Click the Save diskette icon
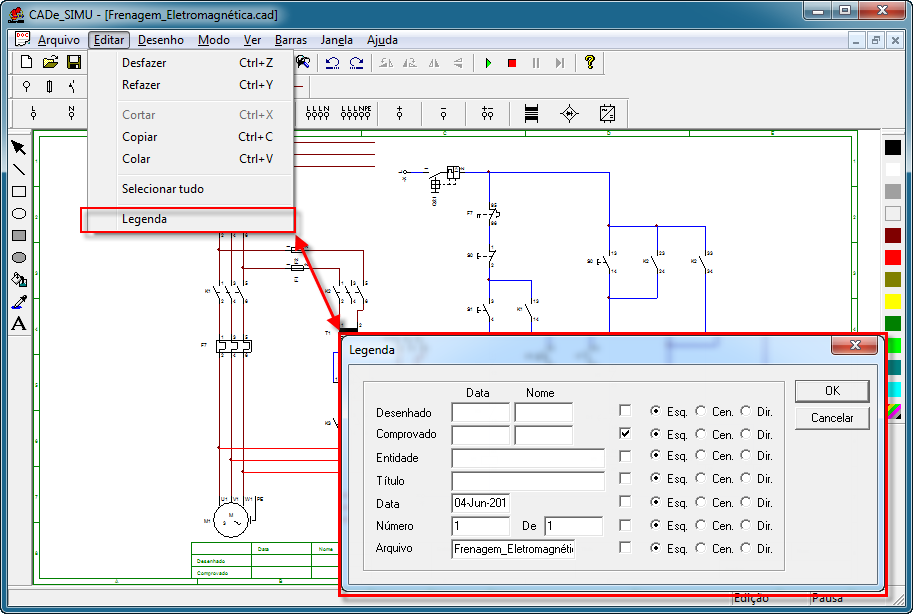 [x=74, y=63]
